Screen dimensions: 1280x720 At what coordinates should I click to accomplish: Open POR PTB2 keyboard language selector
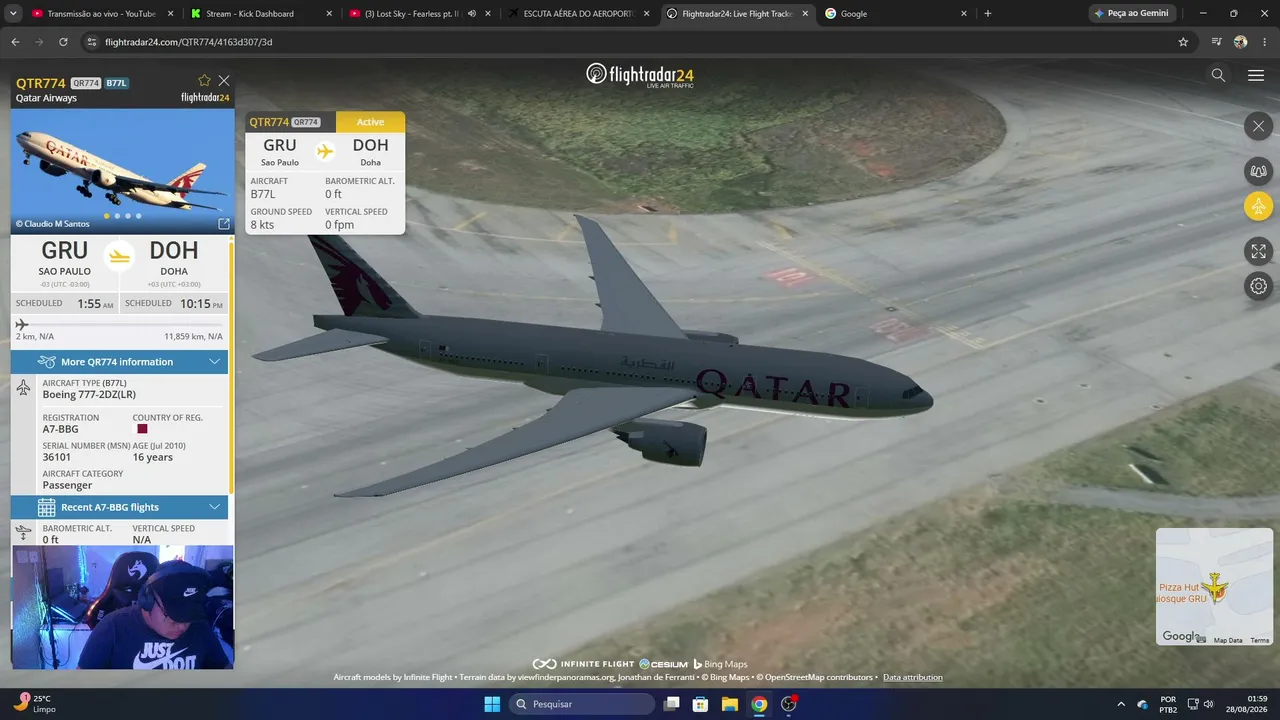(x=1168, y=704)
